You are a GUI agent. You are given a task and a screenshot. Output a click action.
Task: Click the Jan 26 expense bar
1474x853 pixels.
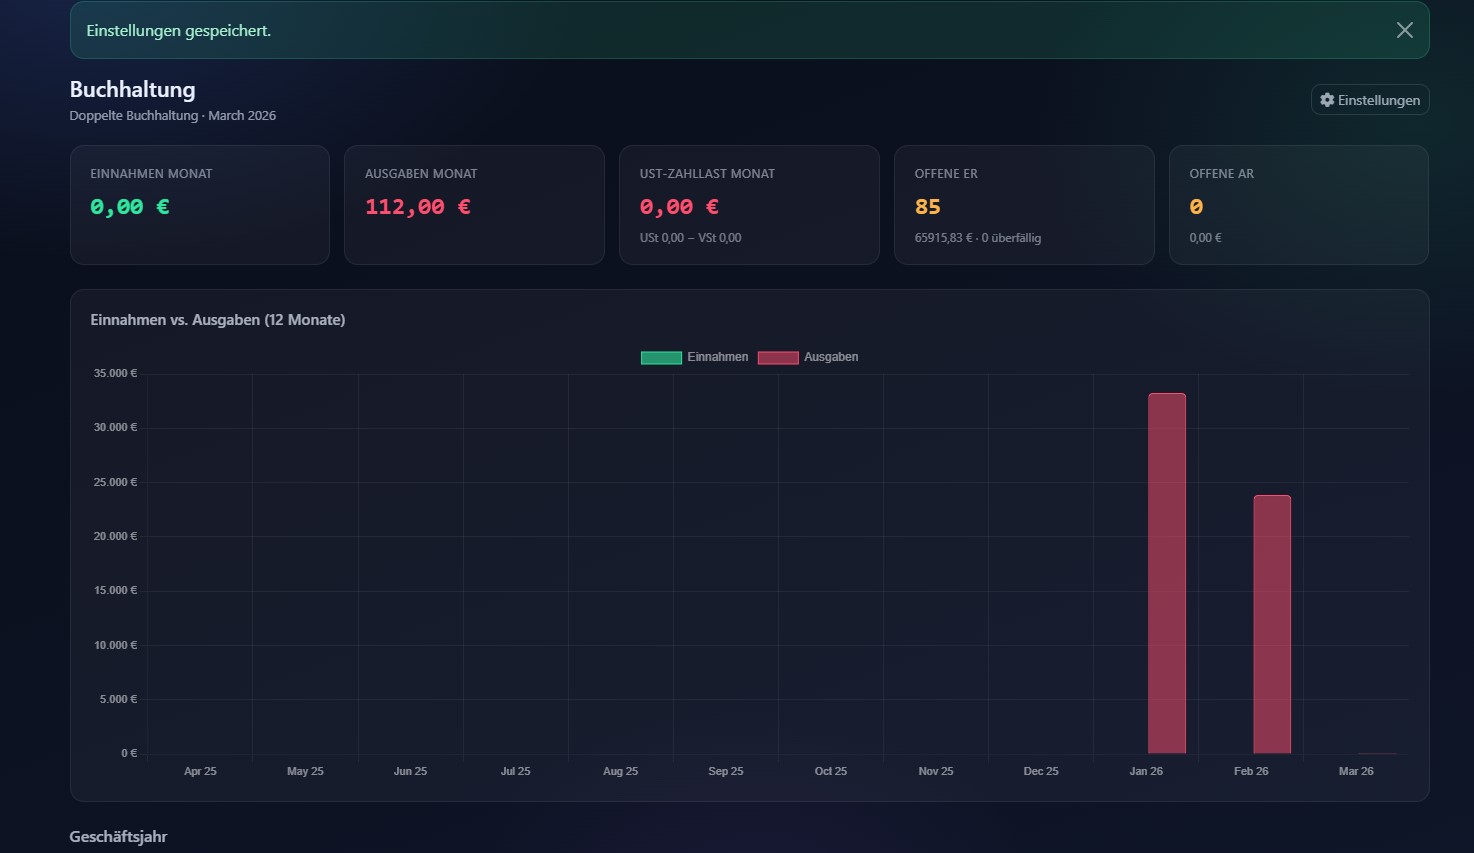pos(1167,573)
